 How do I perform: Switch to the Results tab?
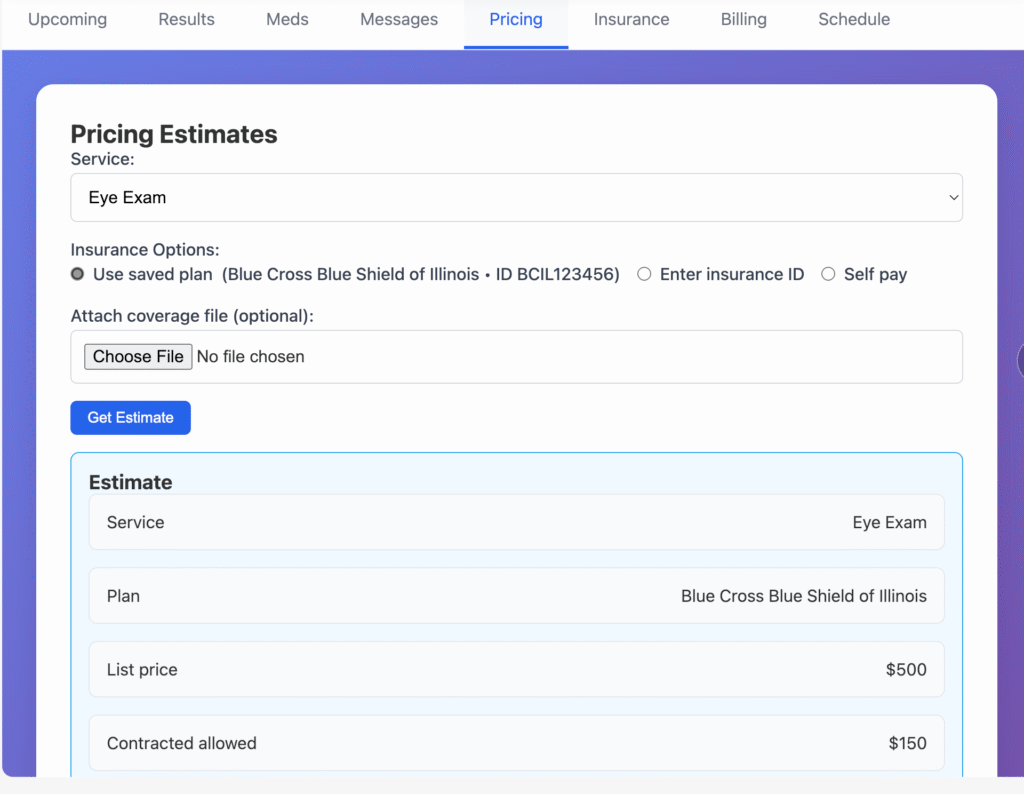point(186,20)
